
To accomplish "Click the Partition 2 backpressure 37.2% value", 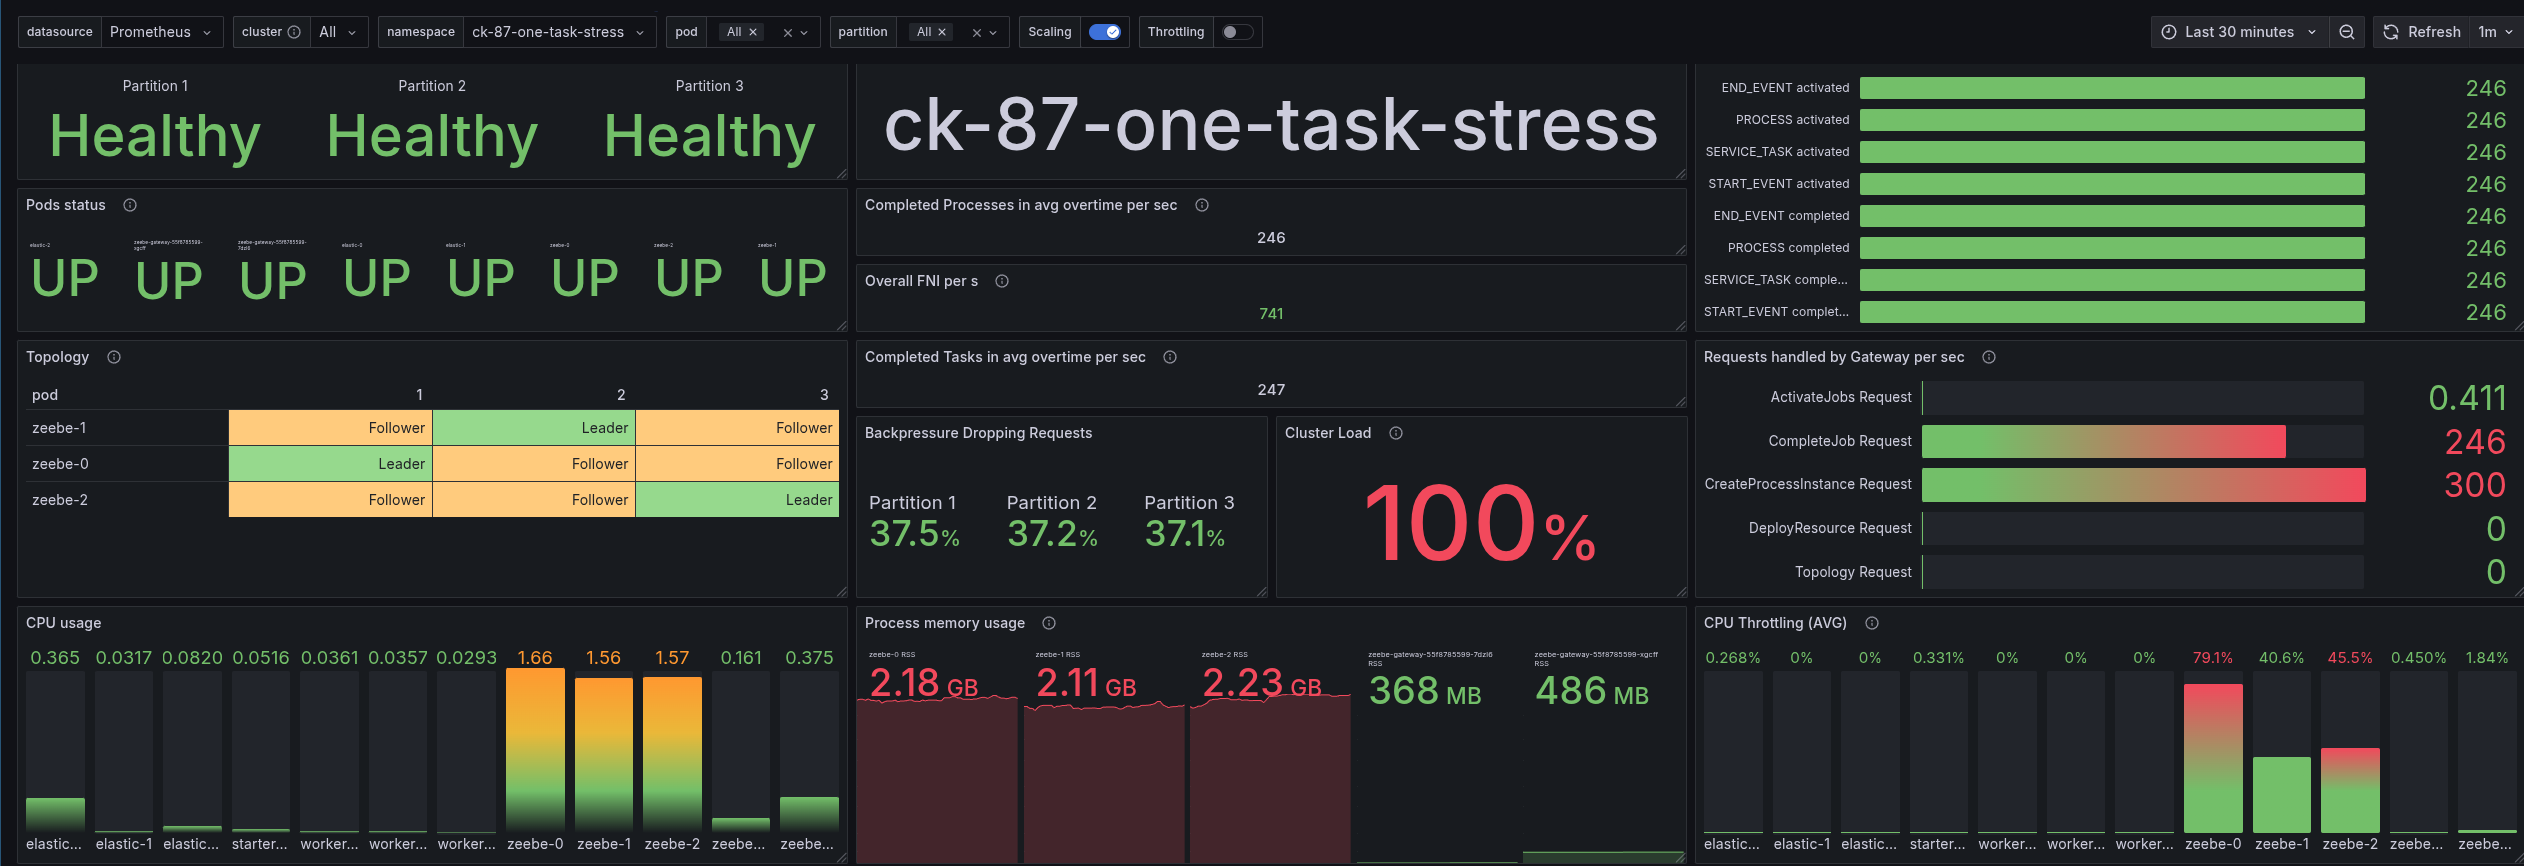I will click(1052, 534).
